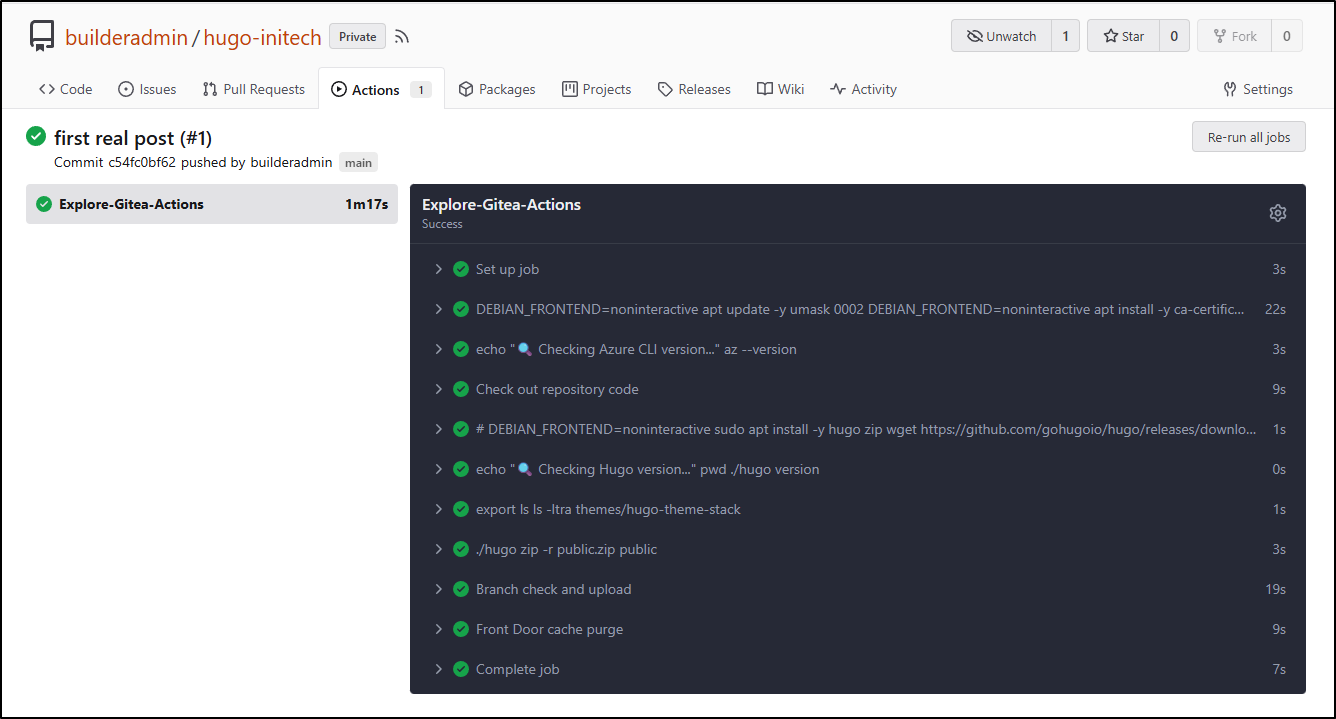1336x719 pixels.
Task: Click the RSS feed icon
Action: tap(402, 37)
